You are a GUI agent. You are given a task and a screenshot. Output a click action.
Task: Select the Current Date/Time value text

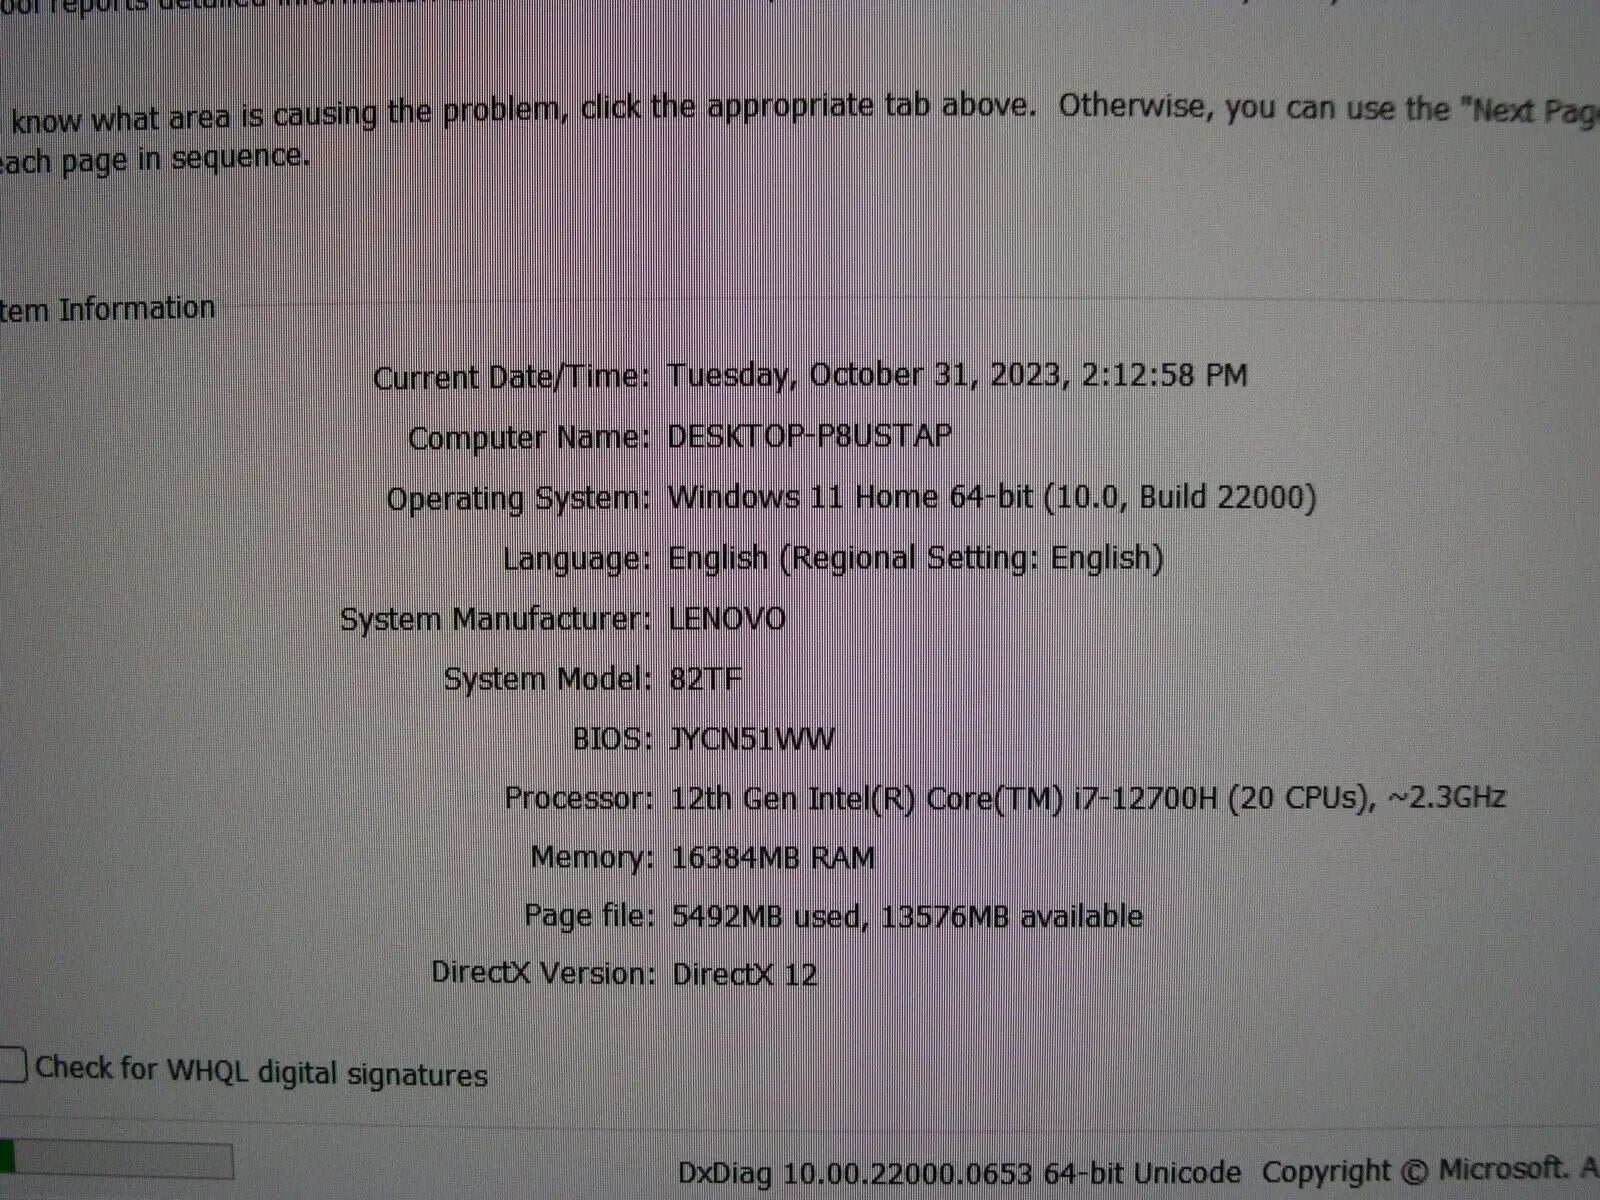tap(957, 375)
